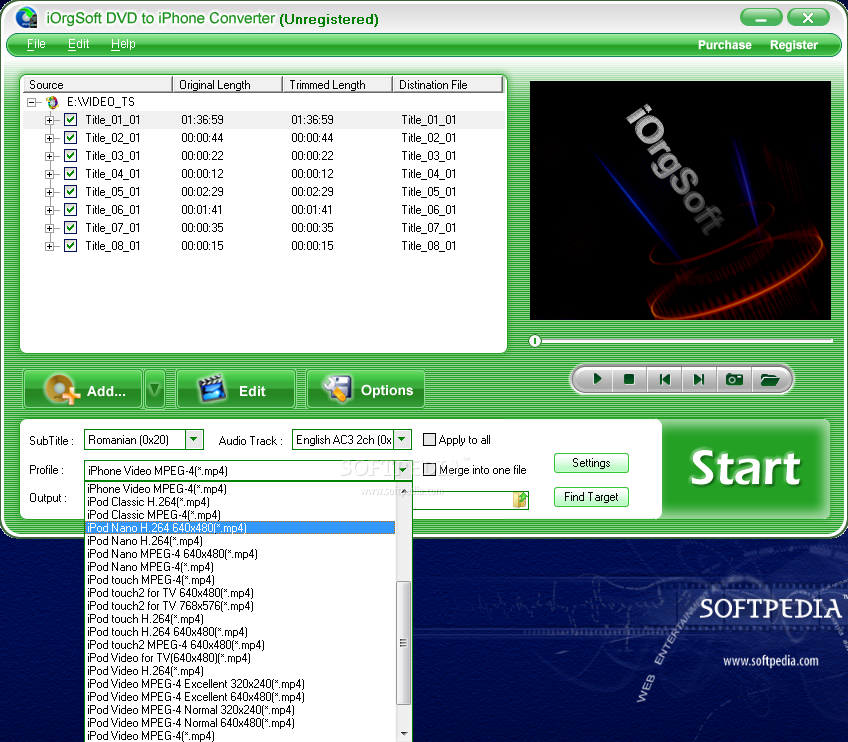Open the Audio Track dropdown
Screen dimensions: 848x742
pos(402,440)
